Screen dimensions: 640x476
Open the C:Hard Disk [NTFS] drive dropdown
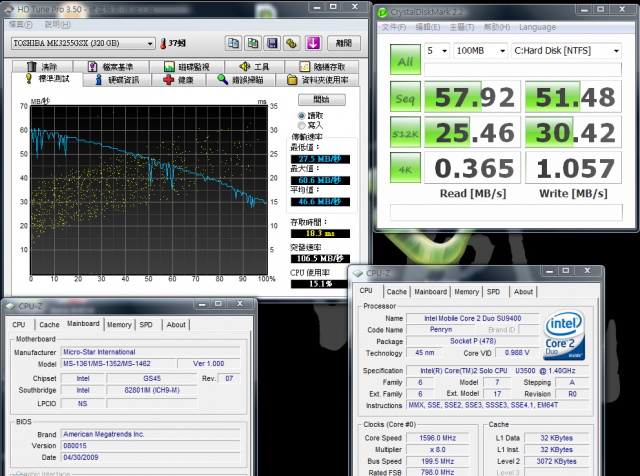[567, 51]
